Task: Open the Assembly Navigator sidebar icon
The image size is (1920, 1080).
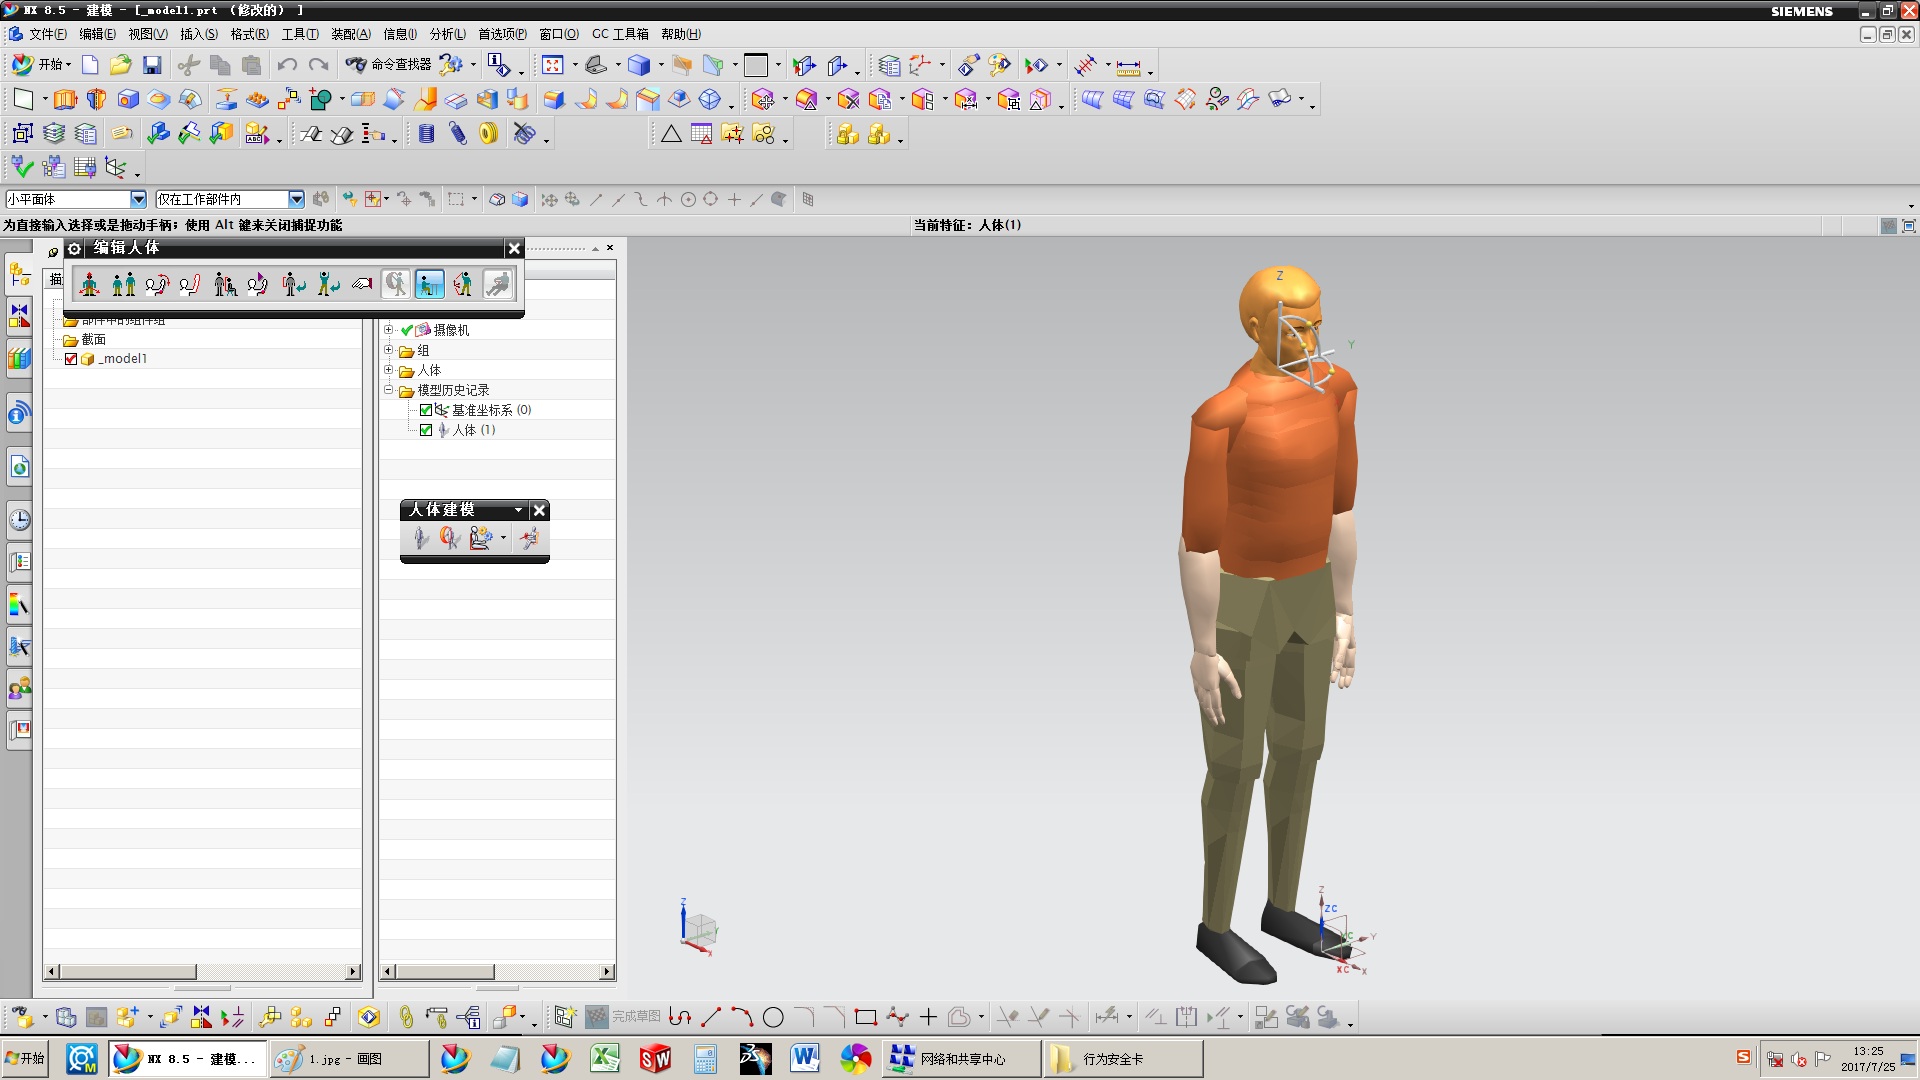Action: [19, 274]
